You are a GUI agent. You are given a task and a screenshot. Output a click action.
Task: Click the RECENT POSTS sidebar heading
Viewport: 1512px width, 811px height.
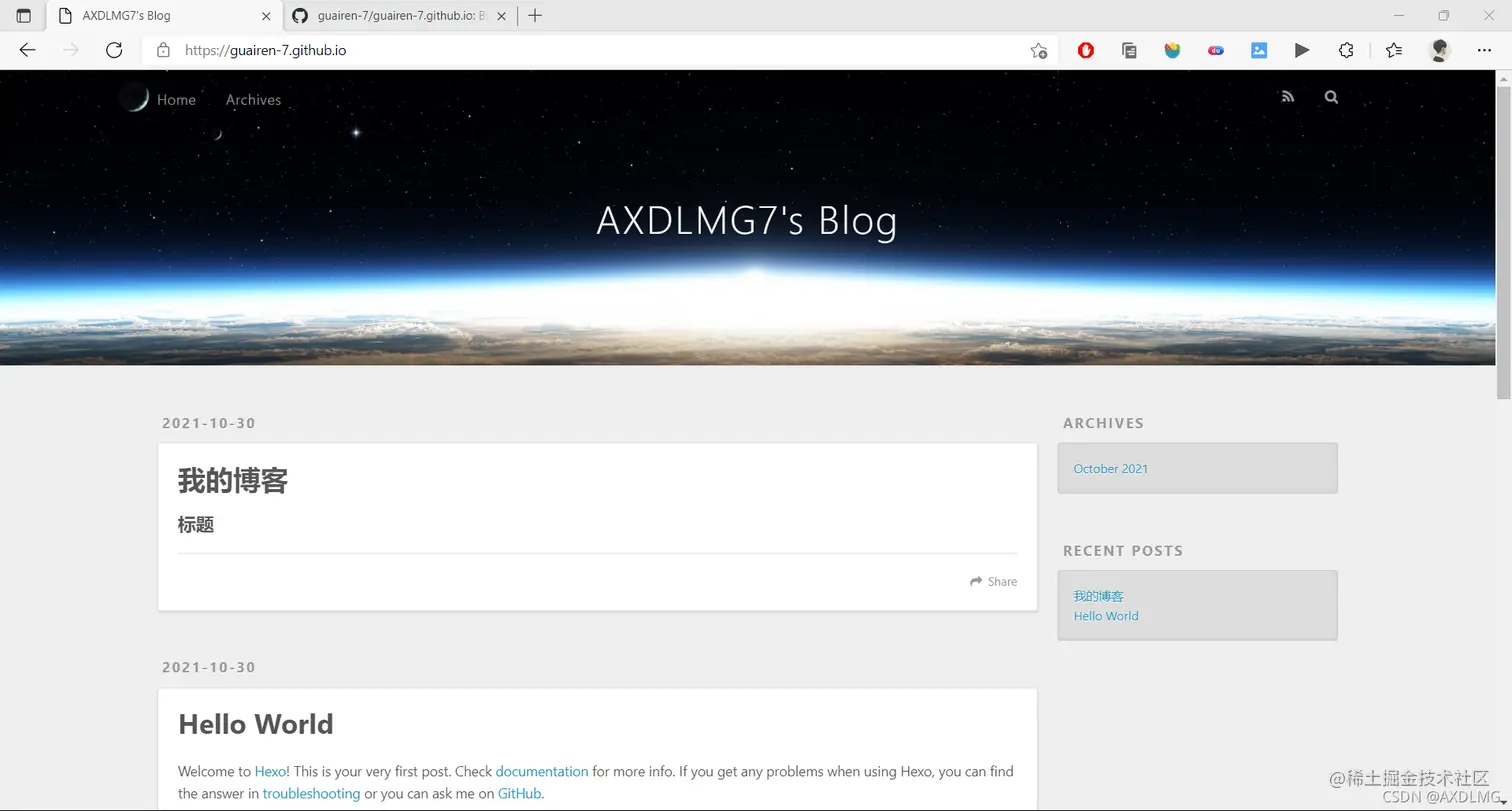1123,551
